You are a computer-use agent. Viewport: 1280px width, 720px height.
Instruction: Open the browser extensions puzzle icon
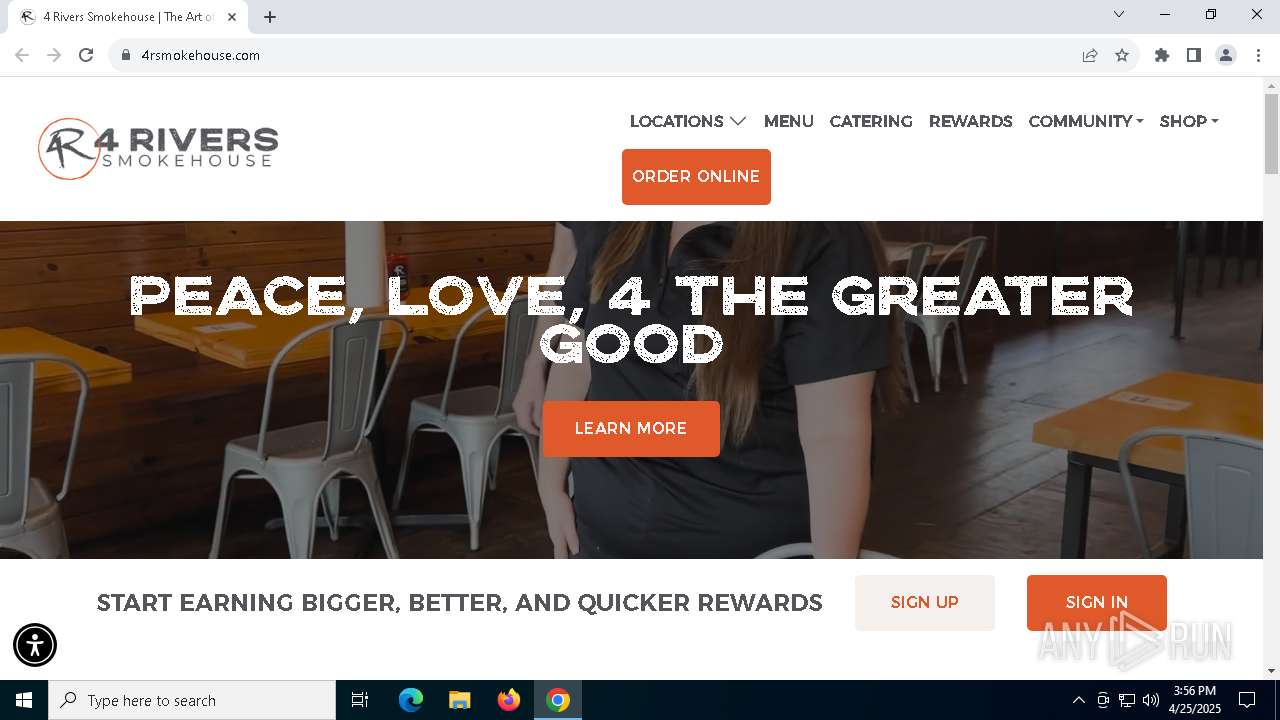click(1162, 55)
